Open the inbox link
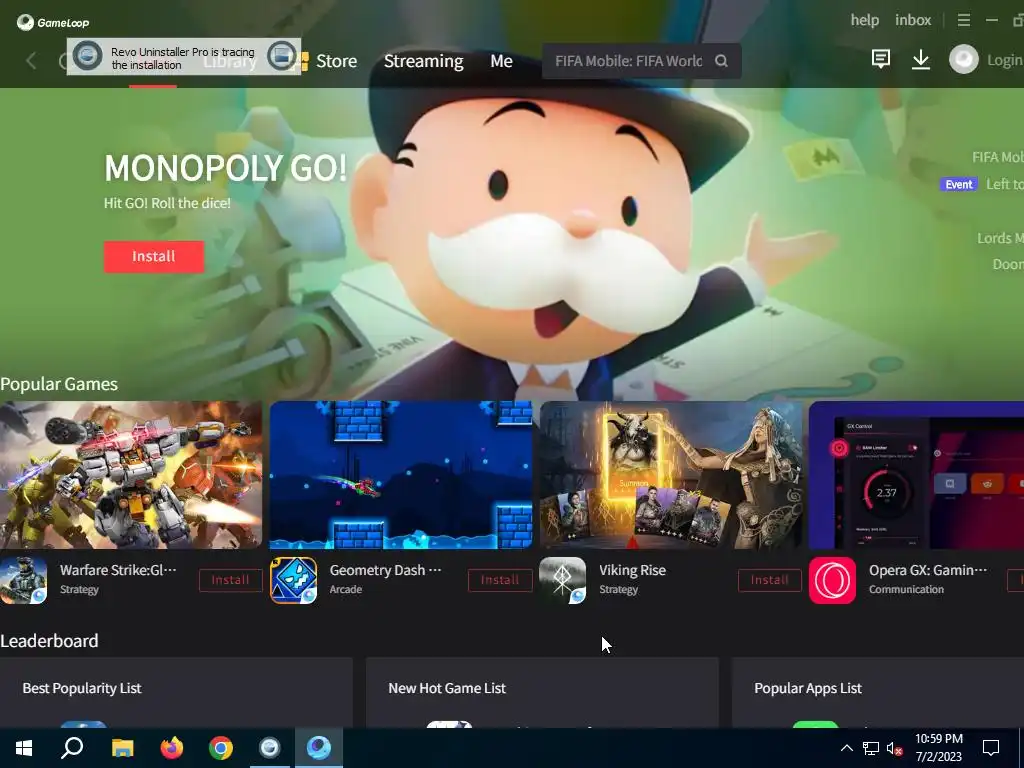 [913, 20]
